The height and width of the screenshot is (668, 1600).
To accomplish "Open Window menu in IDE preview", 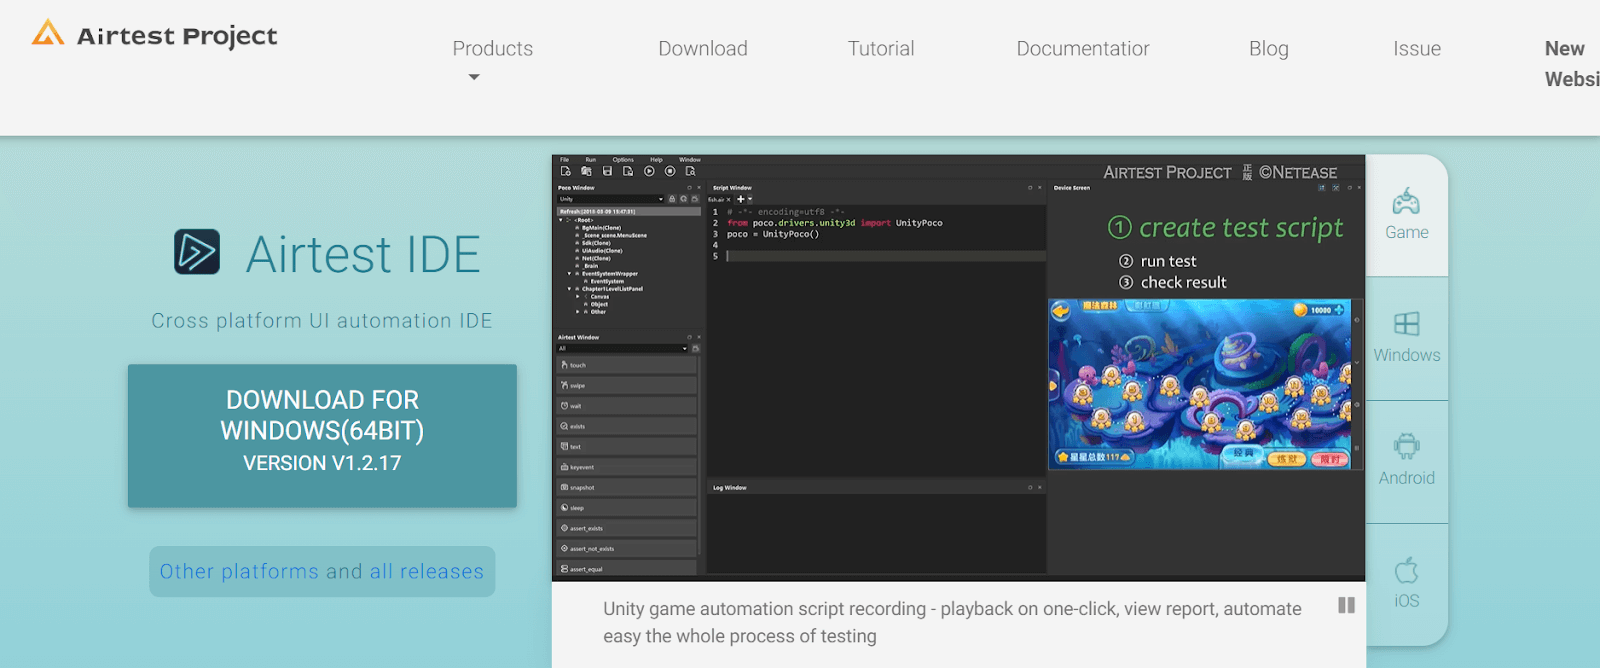I will (690, 160).
